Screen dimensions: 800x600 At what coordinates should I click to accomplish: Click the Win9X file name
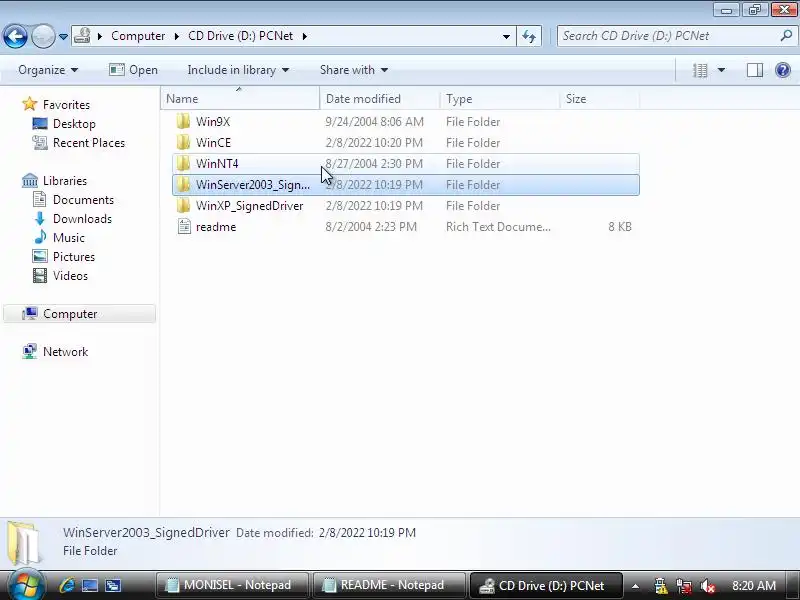pyautogui.click(x=213, y=122)
